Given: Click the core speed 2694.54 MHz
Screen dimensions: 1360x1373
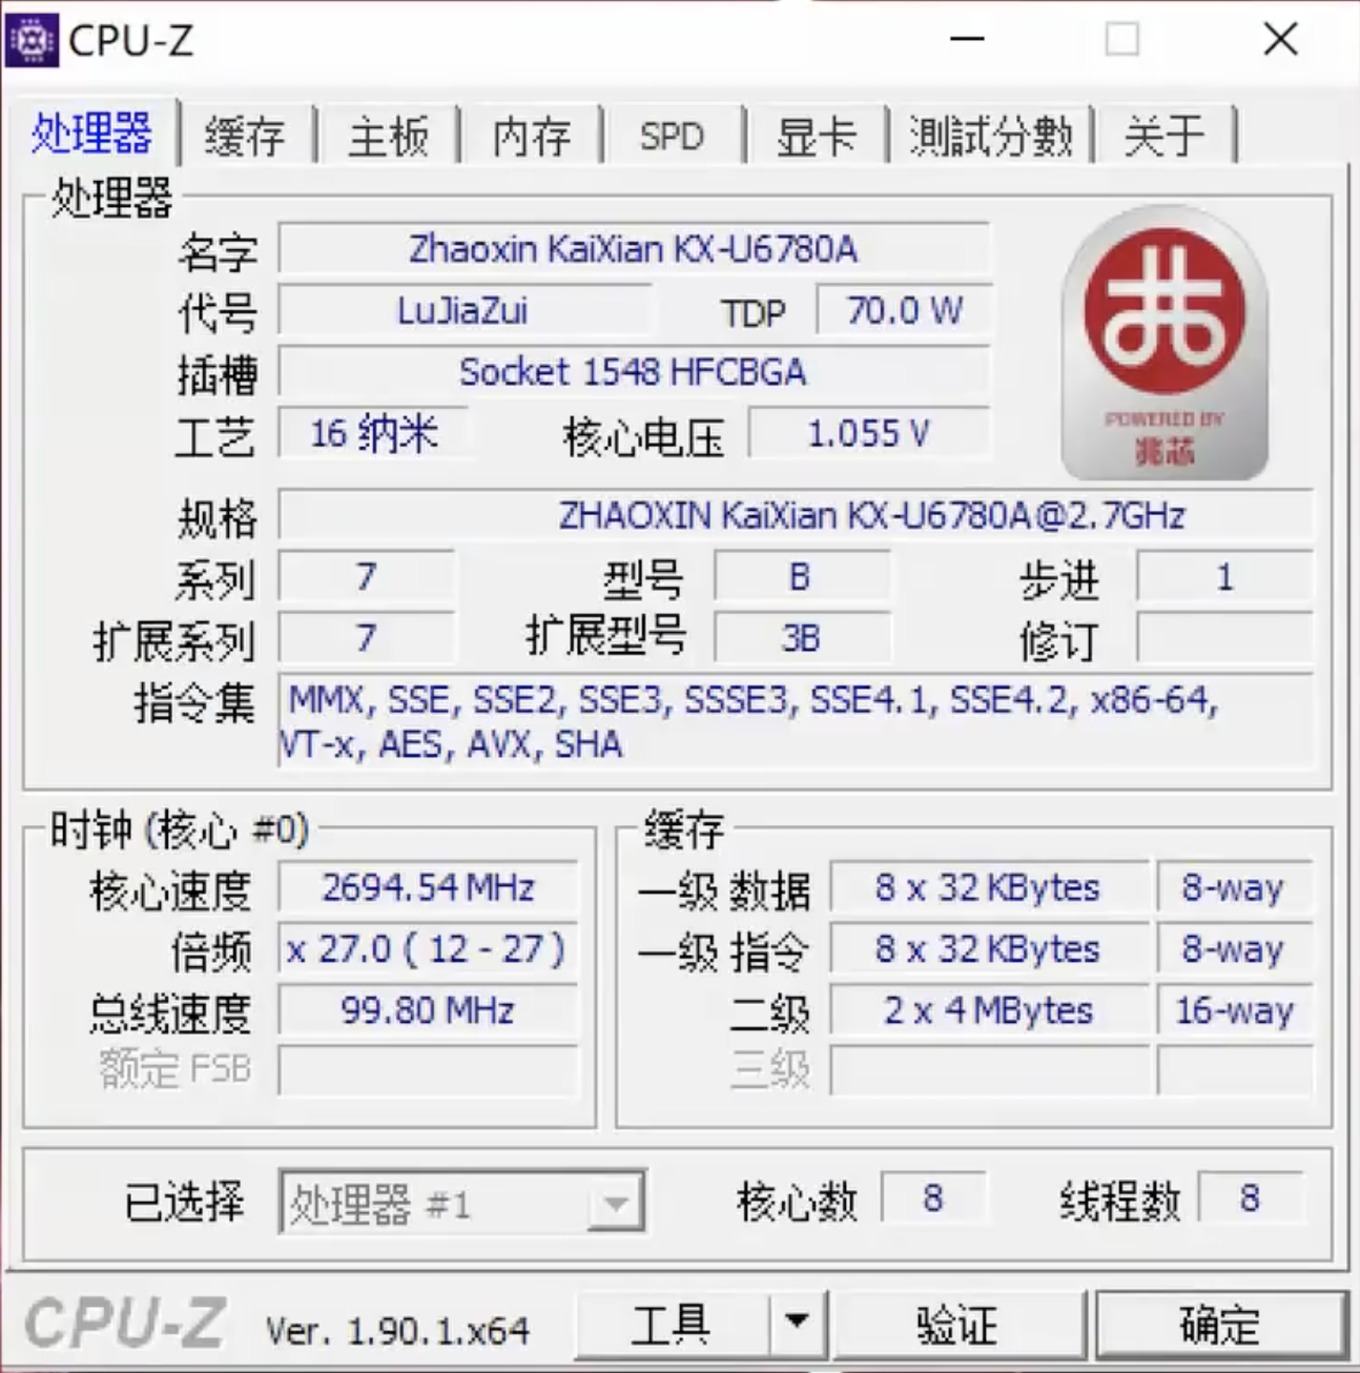Looking at the screenshot, I should point(428,887).
